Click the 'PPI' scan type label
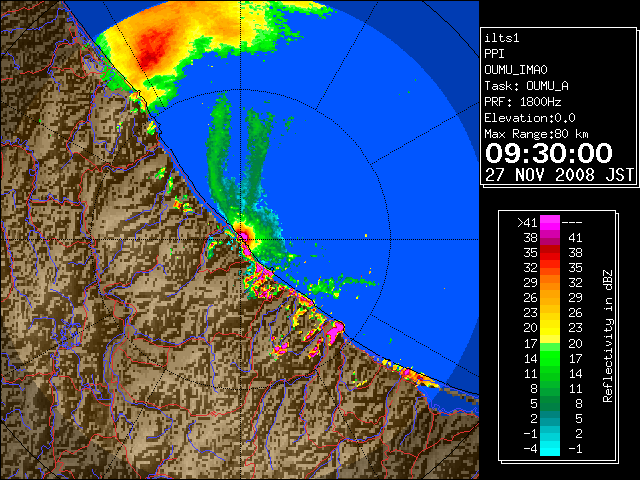The height and width of the screenshot is (480, 640). pyautogui.click(x=494, y=54)
